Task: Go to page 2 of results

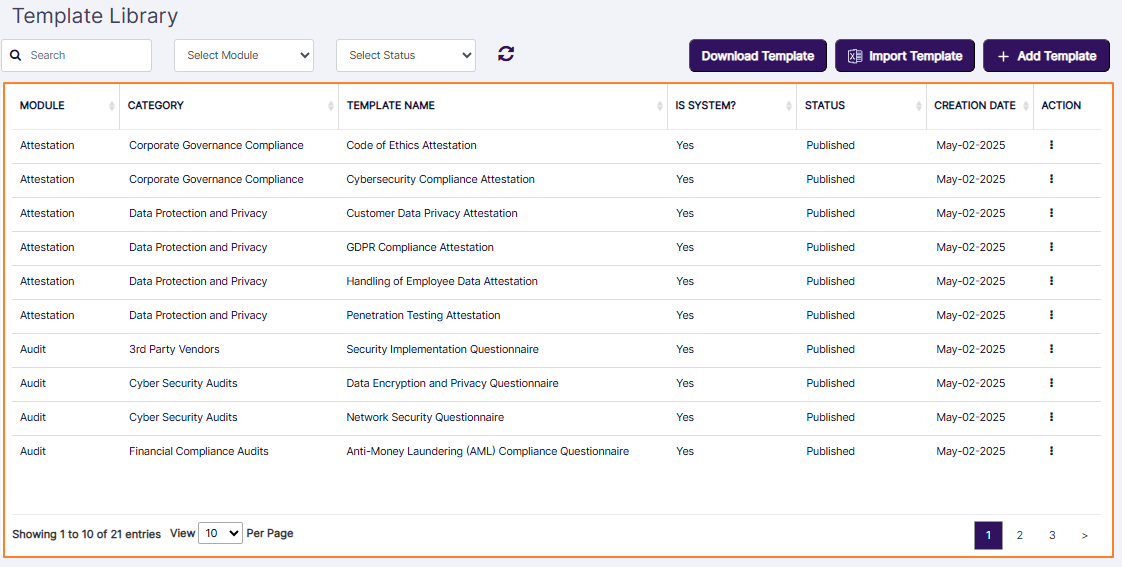Action: (1020, 536)
